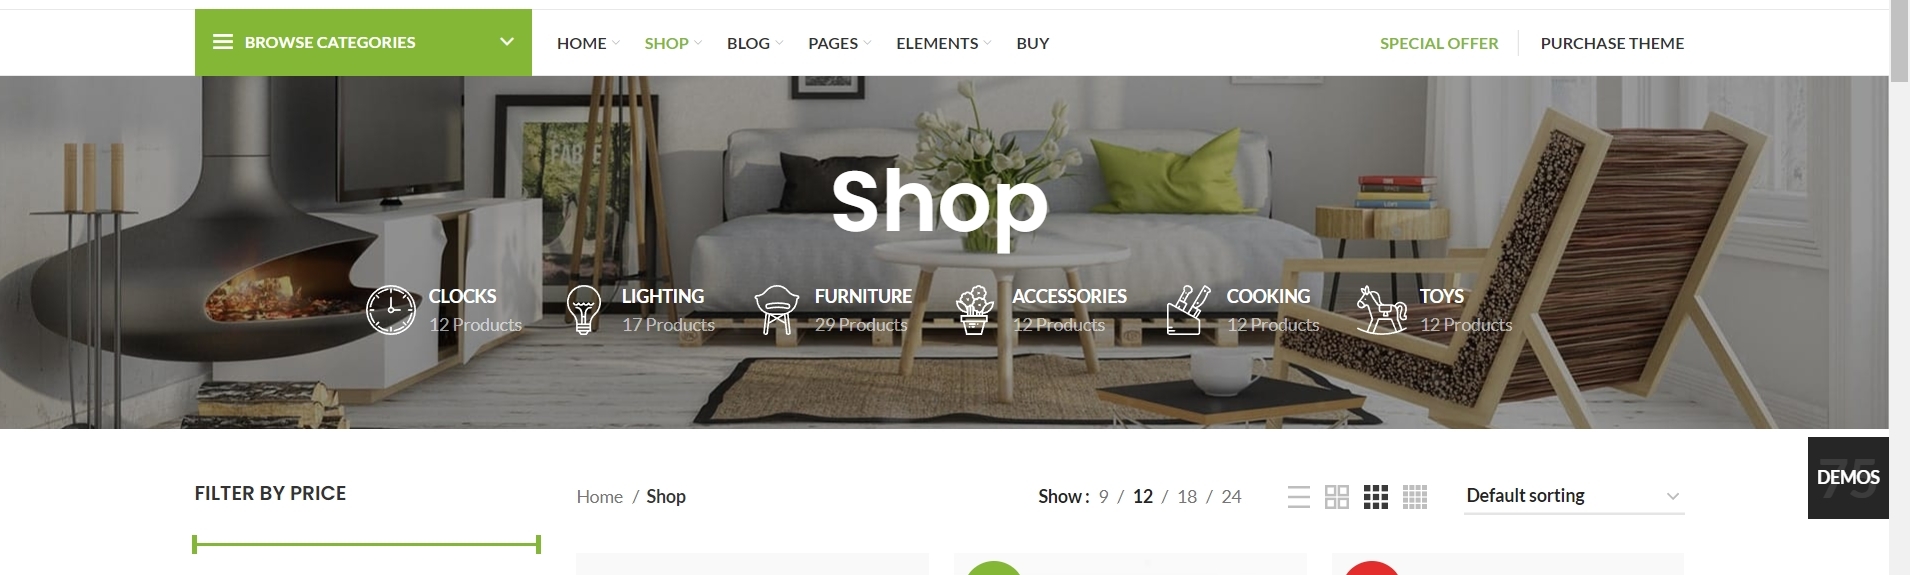Open the Shop menu item
The width and height of the screenshot is (1910, 575).
click(x=666, y=43)
